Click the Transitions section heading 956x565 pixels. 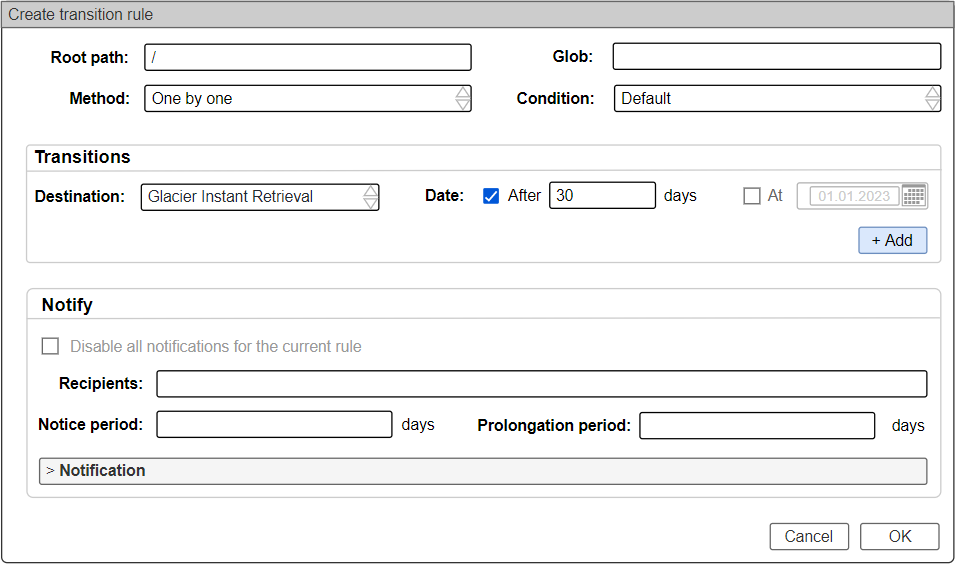82,157
